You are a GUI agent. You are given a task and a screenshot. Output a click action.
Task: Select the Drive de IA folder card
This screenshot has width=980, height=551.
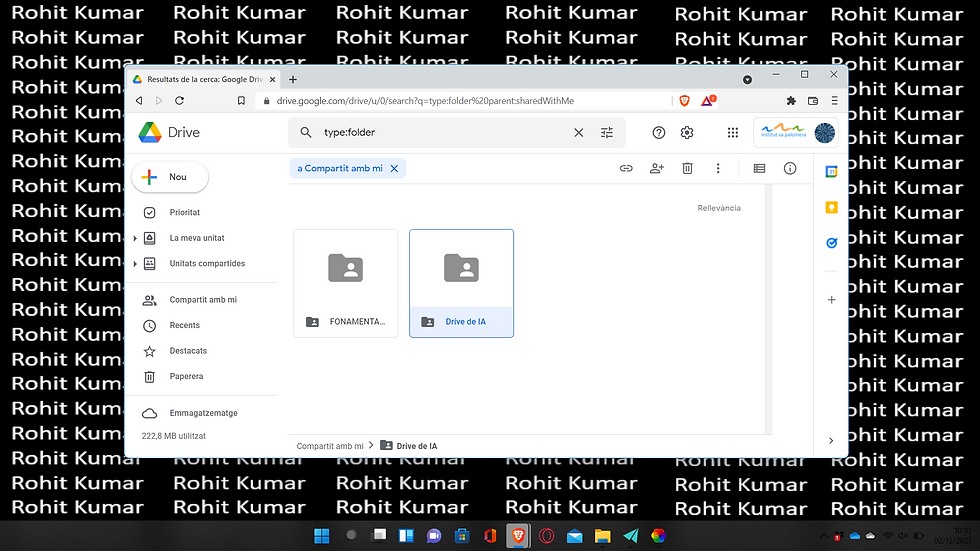[461, 284]
